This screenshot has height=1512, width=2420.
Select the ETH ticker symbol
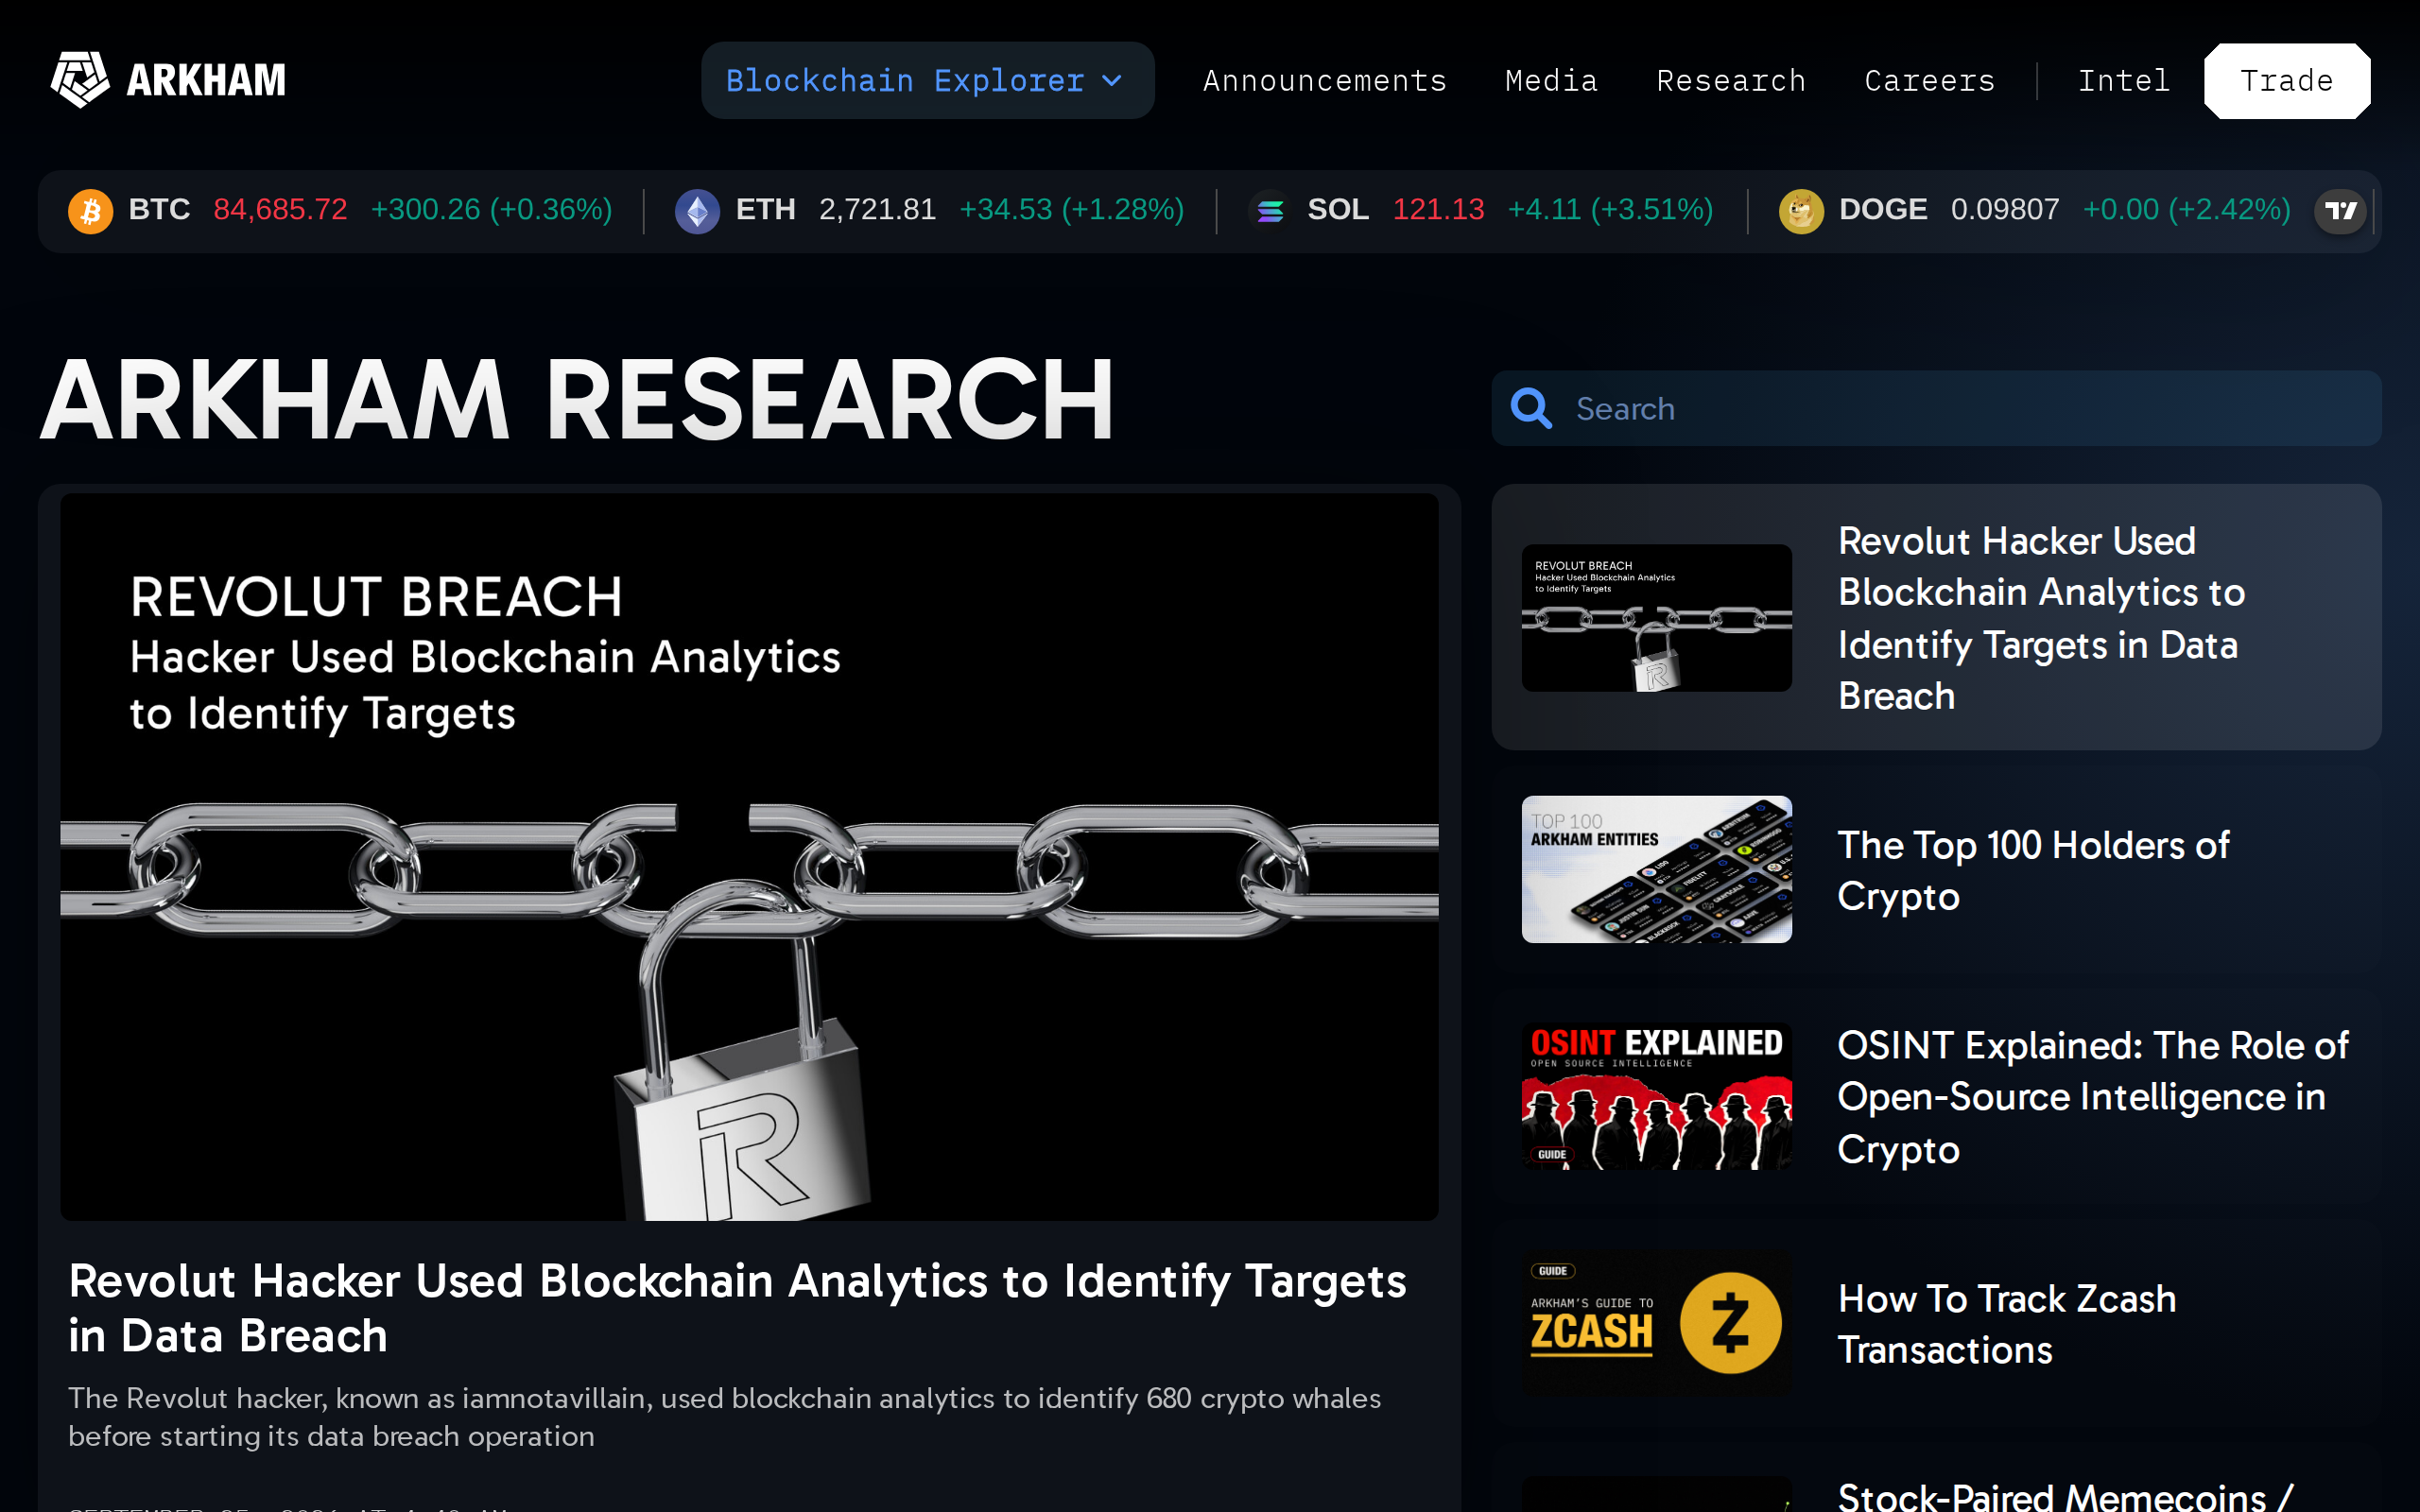[x=765, y=210]
